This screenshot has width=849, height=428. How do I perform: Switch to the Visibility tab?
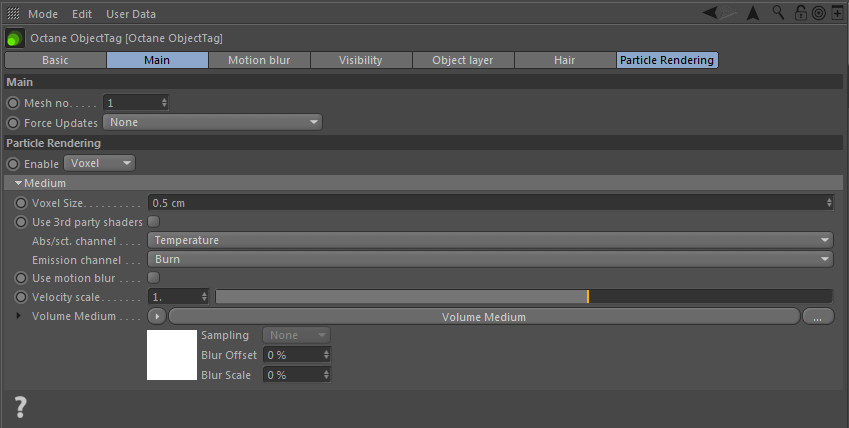(x=361, y=60)
